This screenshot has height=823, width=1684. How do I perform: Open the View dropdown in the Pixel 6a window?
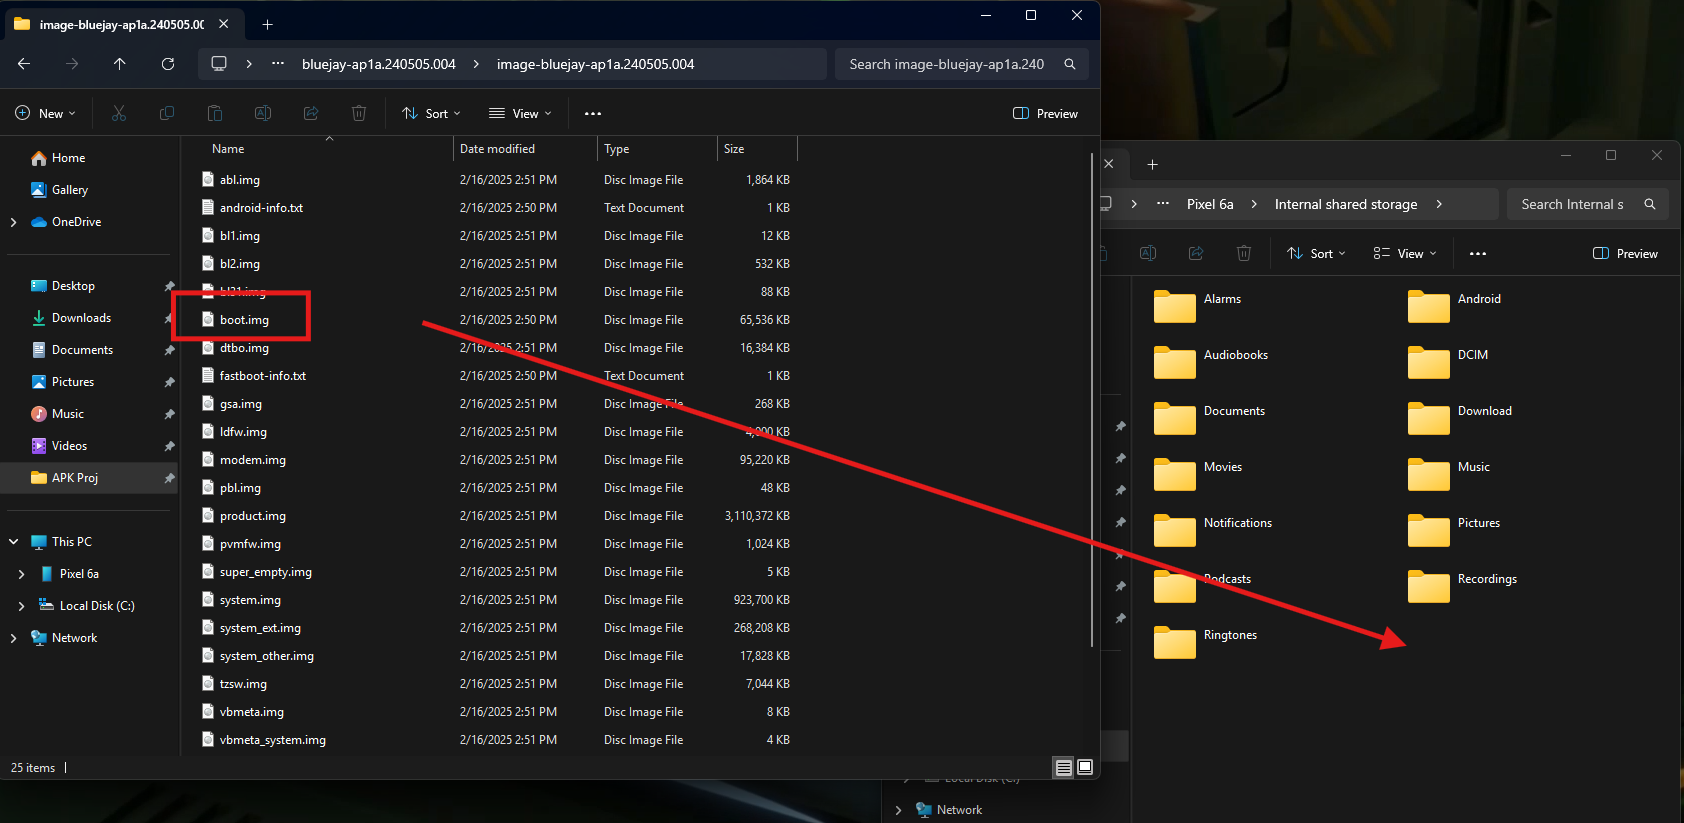click(x=1405, y=254)
